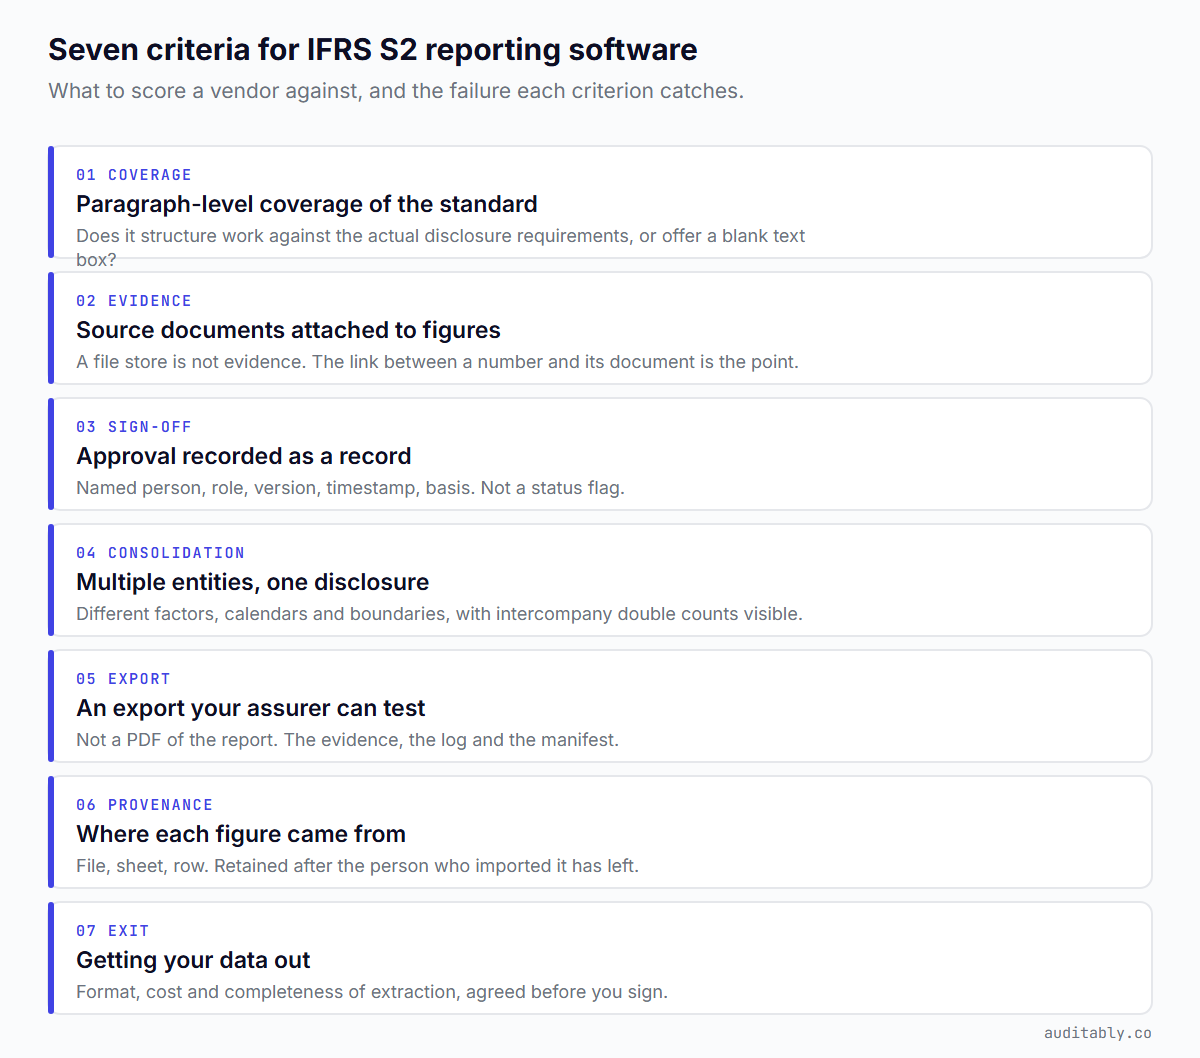Open the auditably.co footer link
This screenshot has height=1058, width=1200.
point(1098,1033)
